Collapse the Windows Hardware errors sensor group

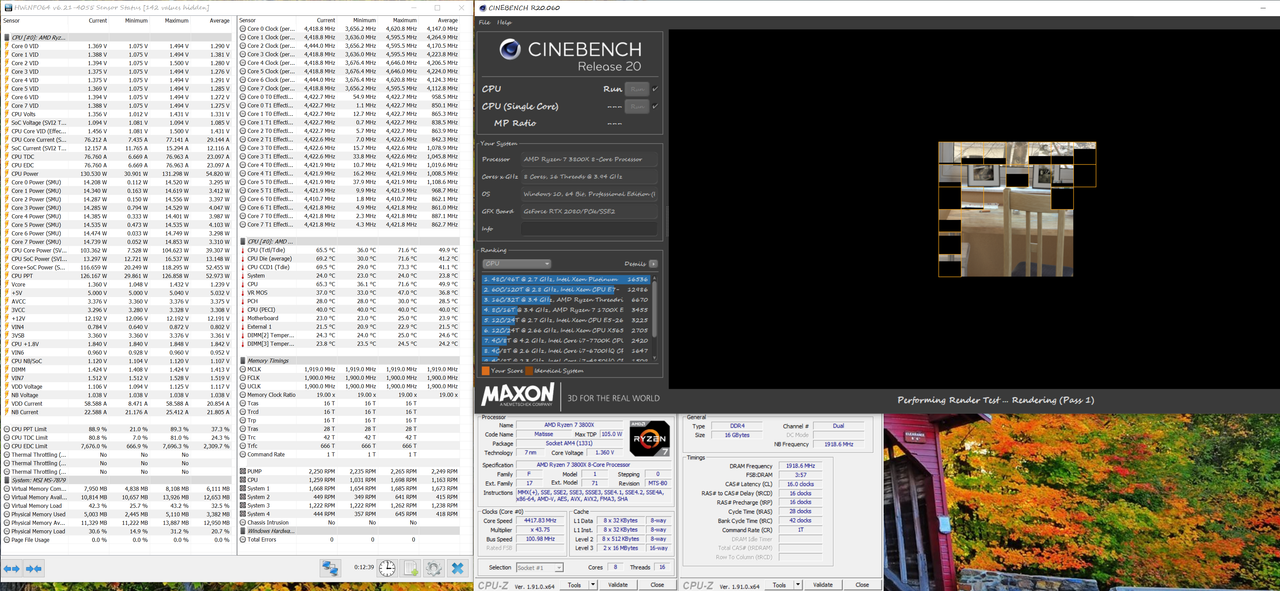tap(241, 530)
